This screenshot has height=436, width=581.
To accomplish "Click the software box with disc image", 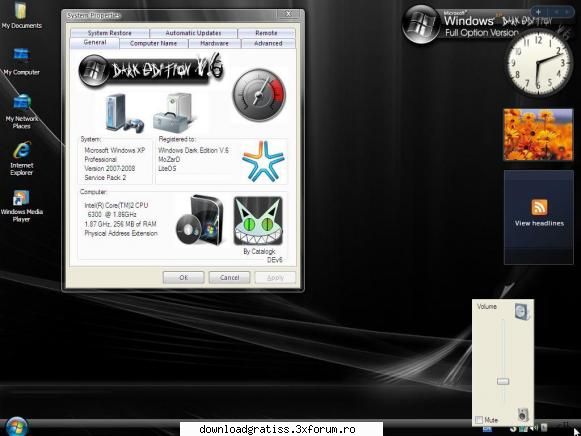I will [200, 220].
